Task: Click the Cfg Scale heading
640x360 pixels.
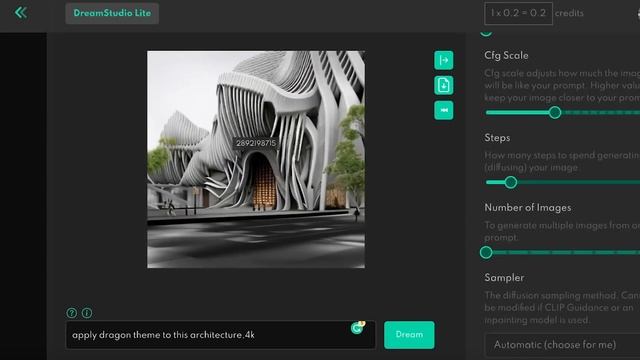Action: (x=507, y=56)
